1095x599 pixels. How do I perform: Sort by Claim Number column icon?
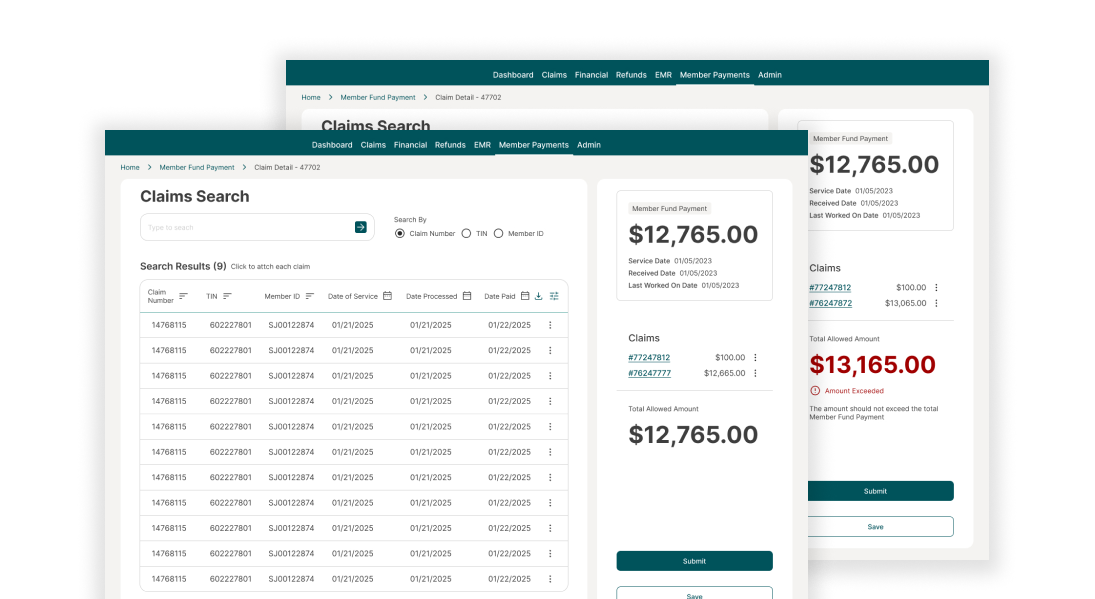[x=183, y=296]
